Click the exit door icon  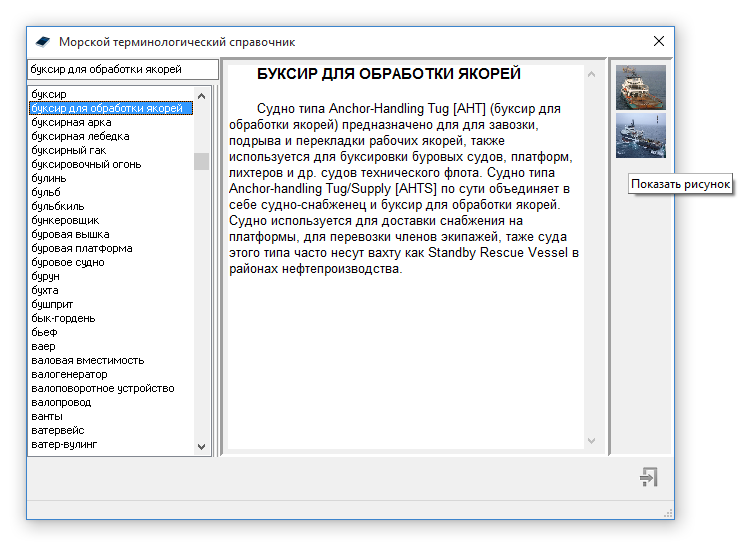point(648,477)
